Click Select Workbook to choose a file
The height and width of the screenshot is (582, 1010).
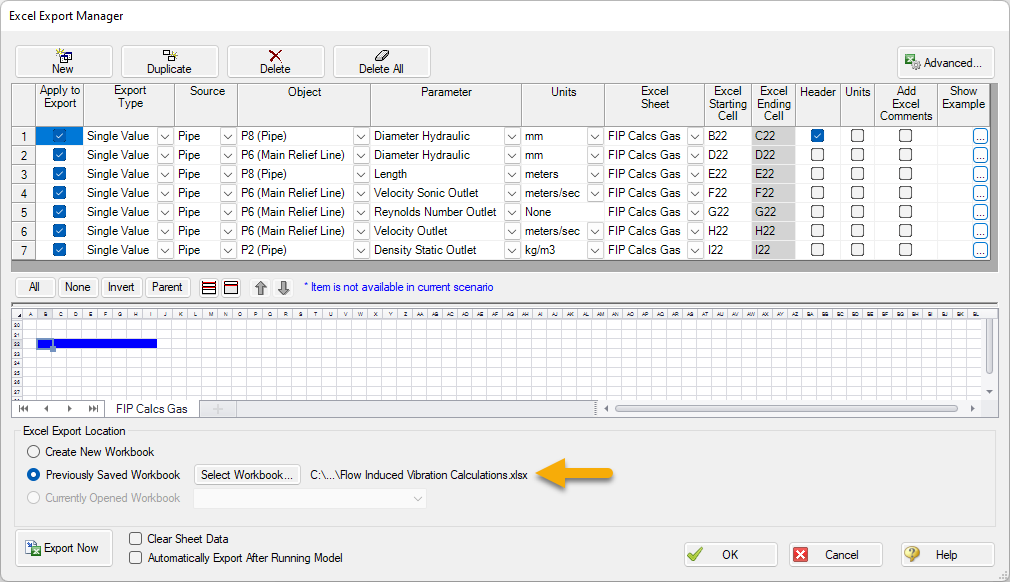(x=246, y=474)
